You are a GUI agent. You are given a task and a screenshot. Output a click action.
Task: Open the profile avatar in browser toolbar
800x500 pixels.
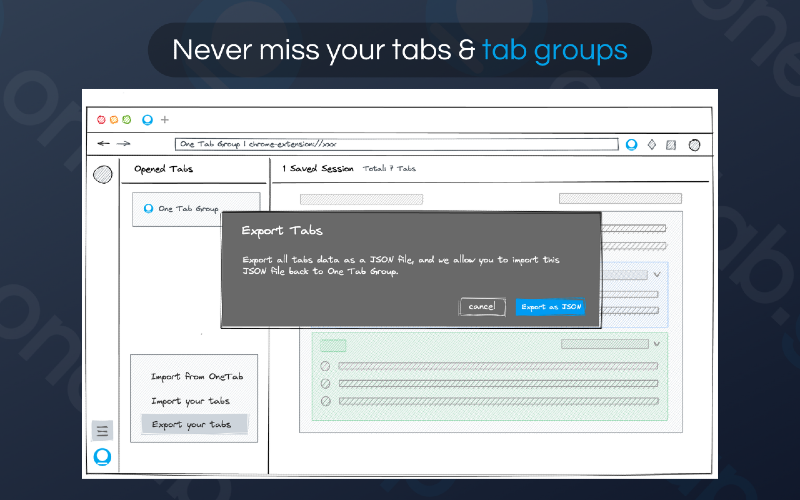click(x=694, y=145)
